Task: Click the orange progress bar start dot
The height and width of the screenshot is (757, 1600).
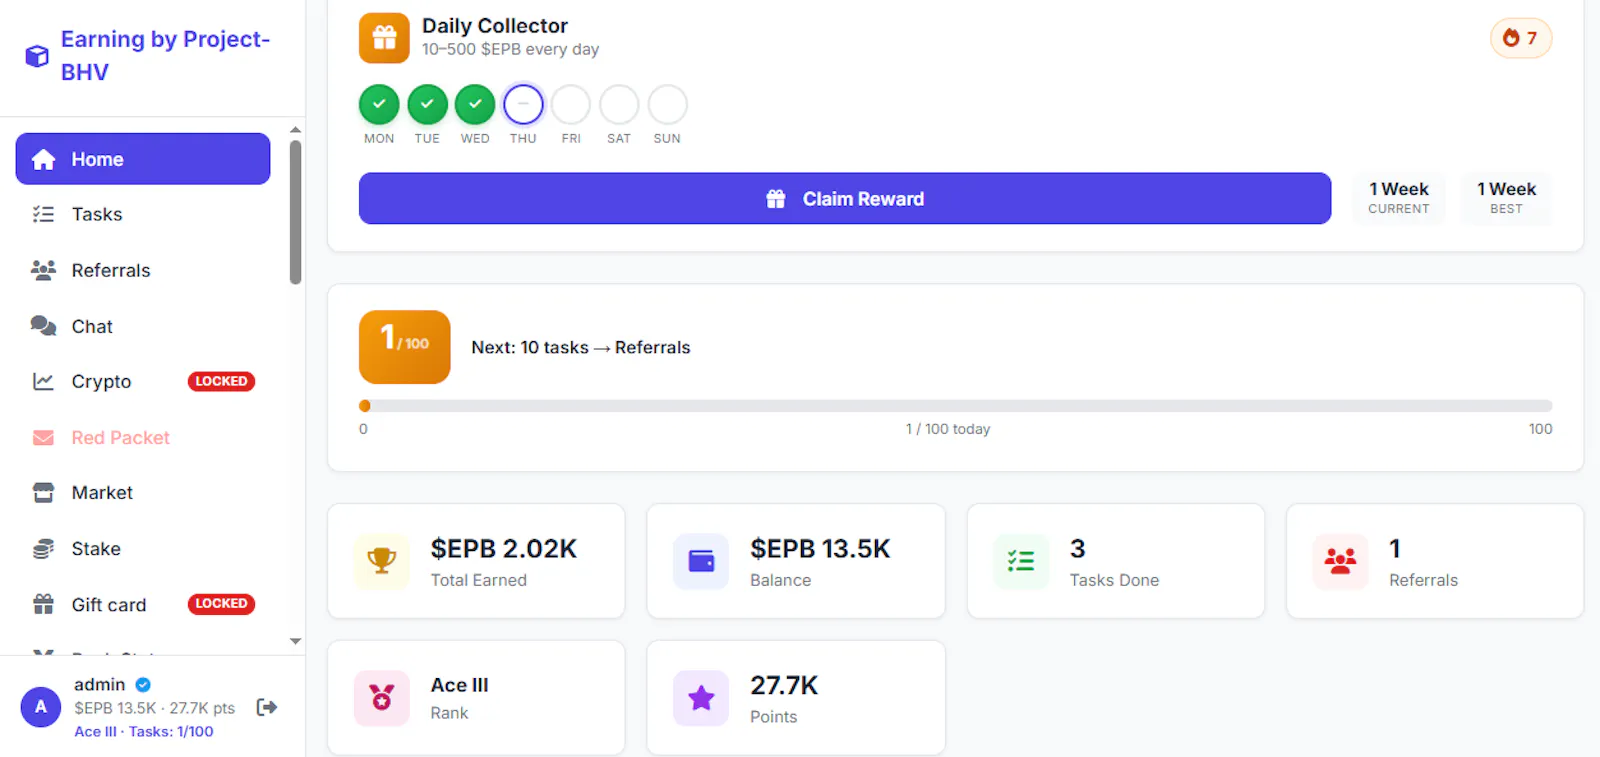Action: click(365, 406)
